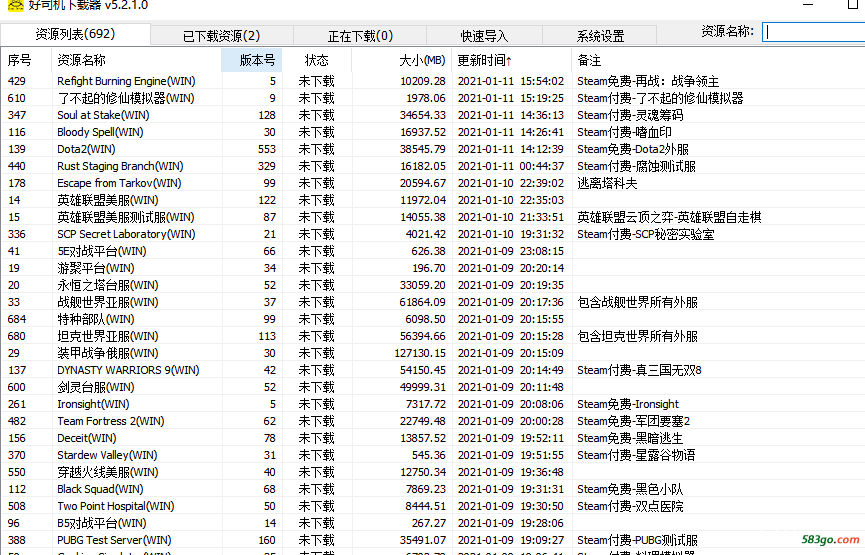Sort by 大小(MB) column header
The width and height of the screenshot is (865, 555).
click(x=402, y=60)
